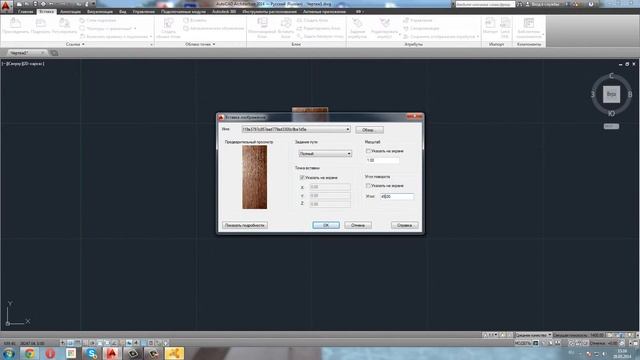Open the red Opera icon on the taskbar
The image size is (640, 360).
pos(50,353)
